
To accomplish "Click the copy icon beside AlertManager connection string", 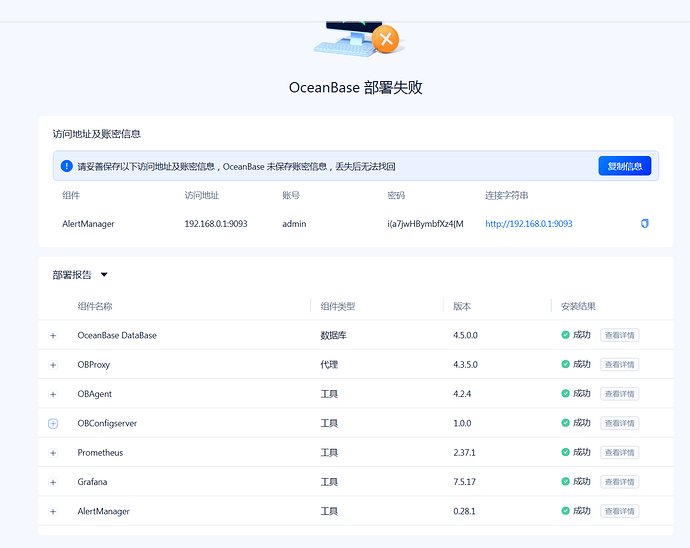I will pyautogui.click(x=645, y=224).
